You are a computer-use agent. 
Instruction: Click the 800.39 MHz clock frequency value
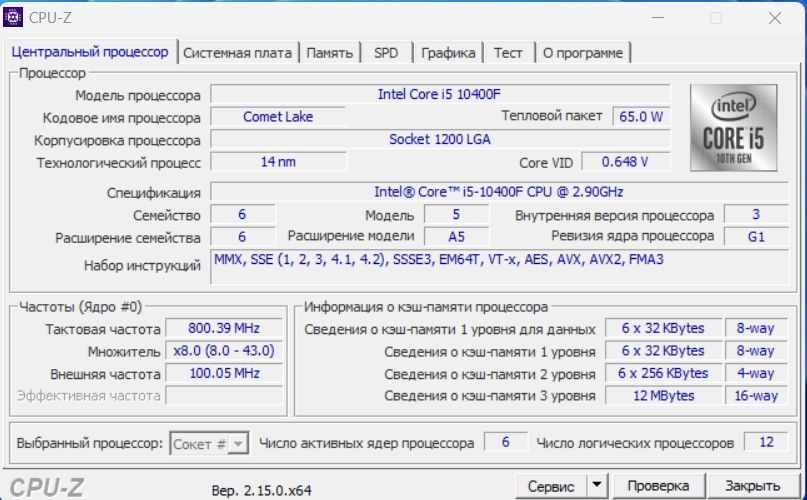coord(224,328)
